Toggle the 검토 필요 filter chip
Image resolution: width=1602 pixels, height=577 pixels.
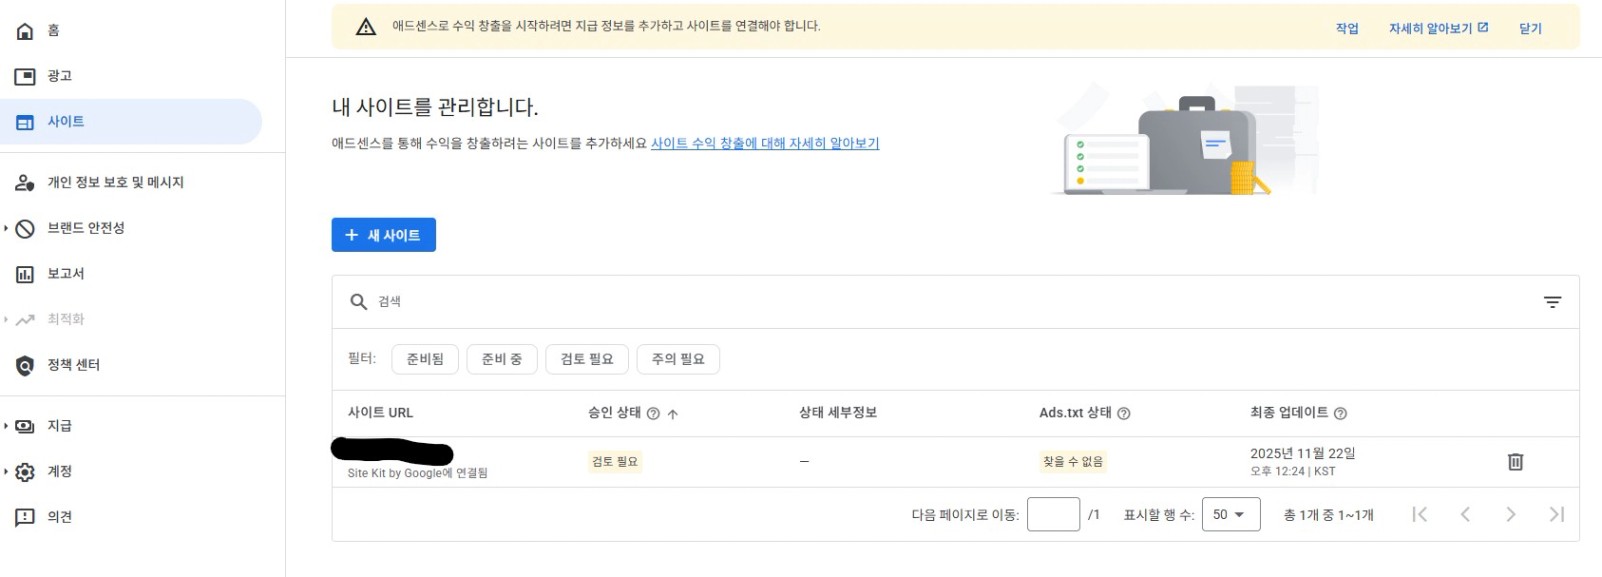pyautogui.click(x=587, y=359)
